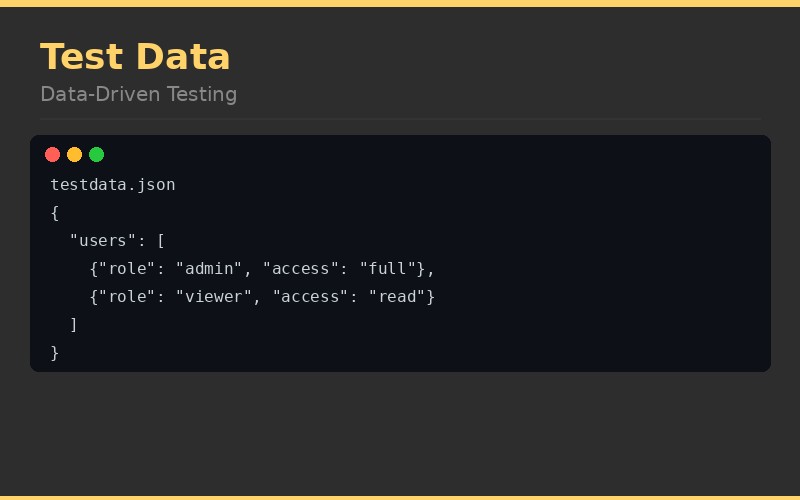Click the red dot in code window
Screen dimensions: 800x500
coord(53,154)
